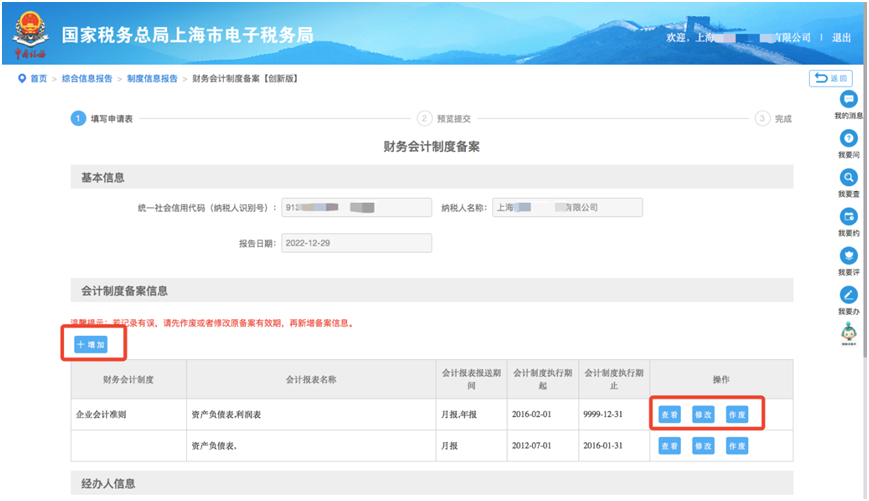This screenshot has width=869, height=501.
Task: Open the 我要查 search icon
Action: 848,178
